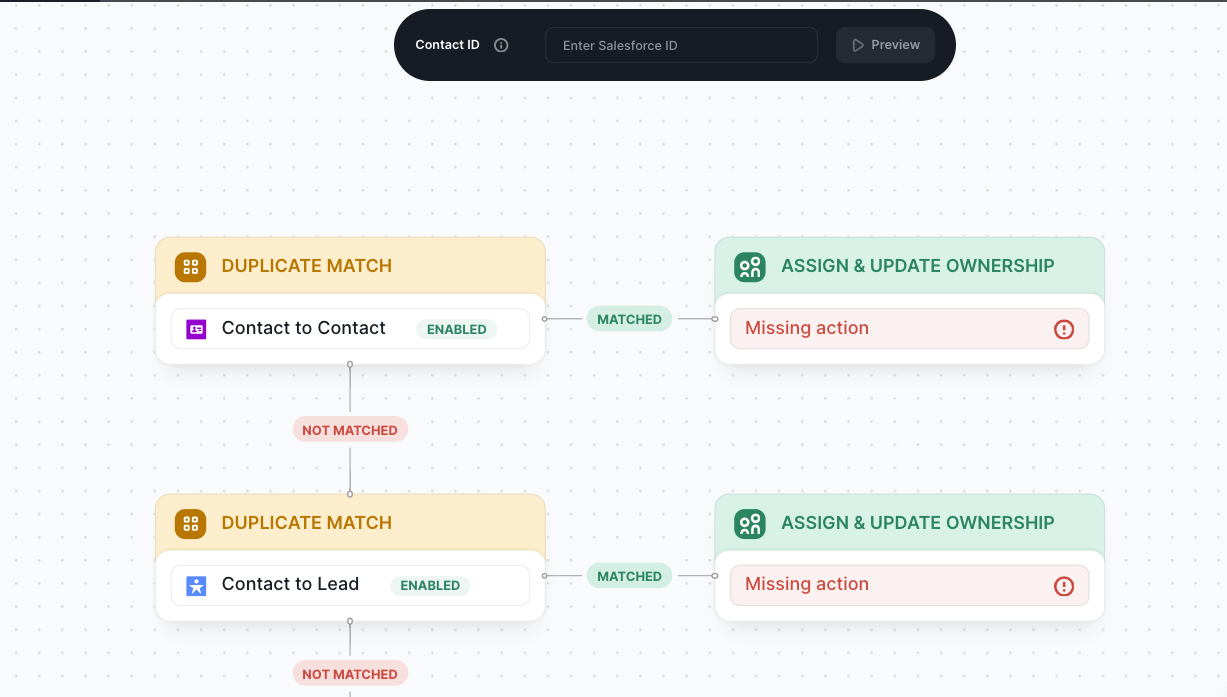The height and width of the screenshot is (697, 1227).
Task: Select the Contact to Lead row
Action: [350, 586]
